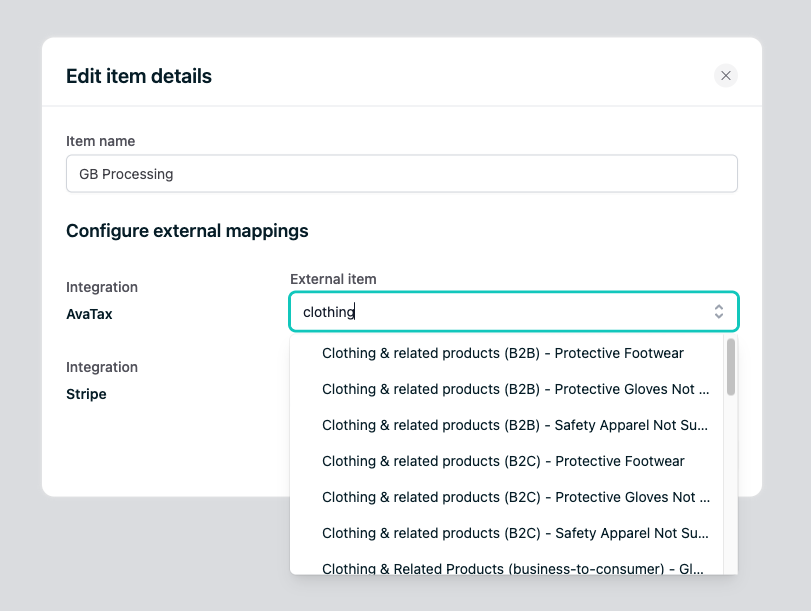The width and height of the screenshot is (811, 611).
Task: Click the dropdown list scrollbar thumb
Action: pyautogui.click(x=730, y=367)
